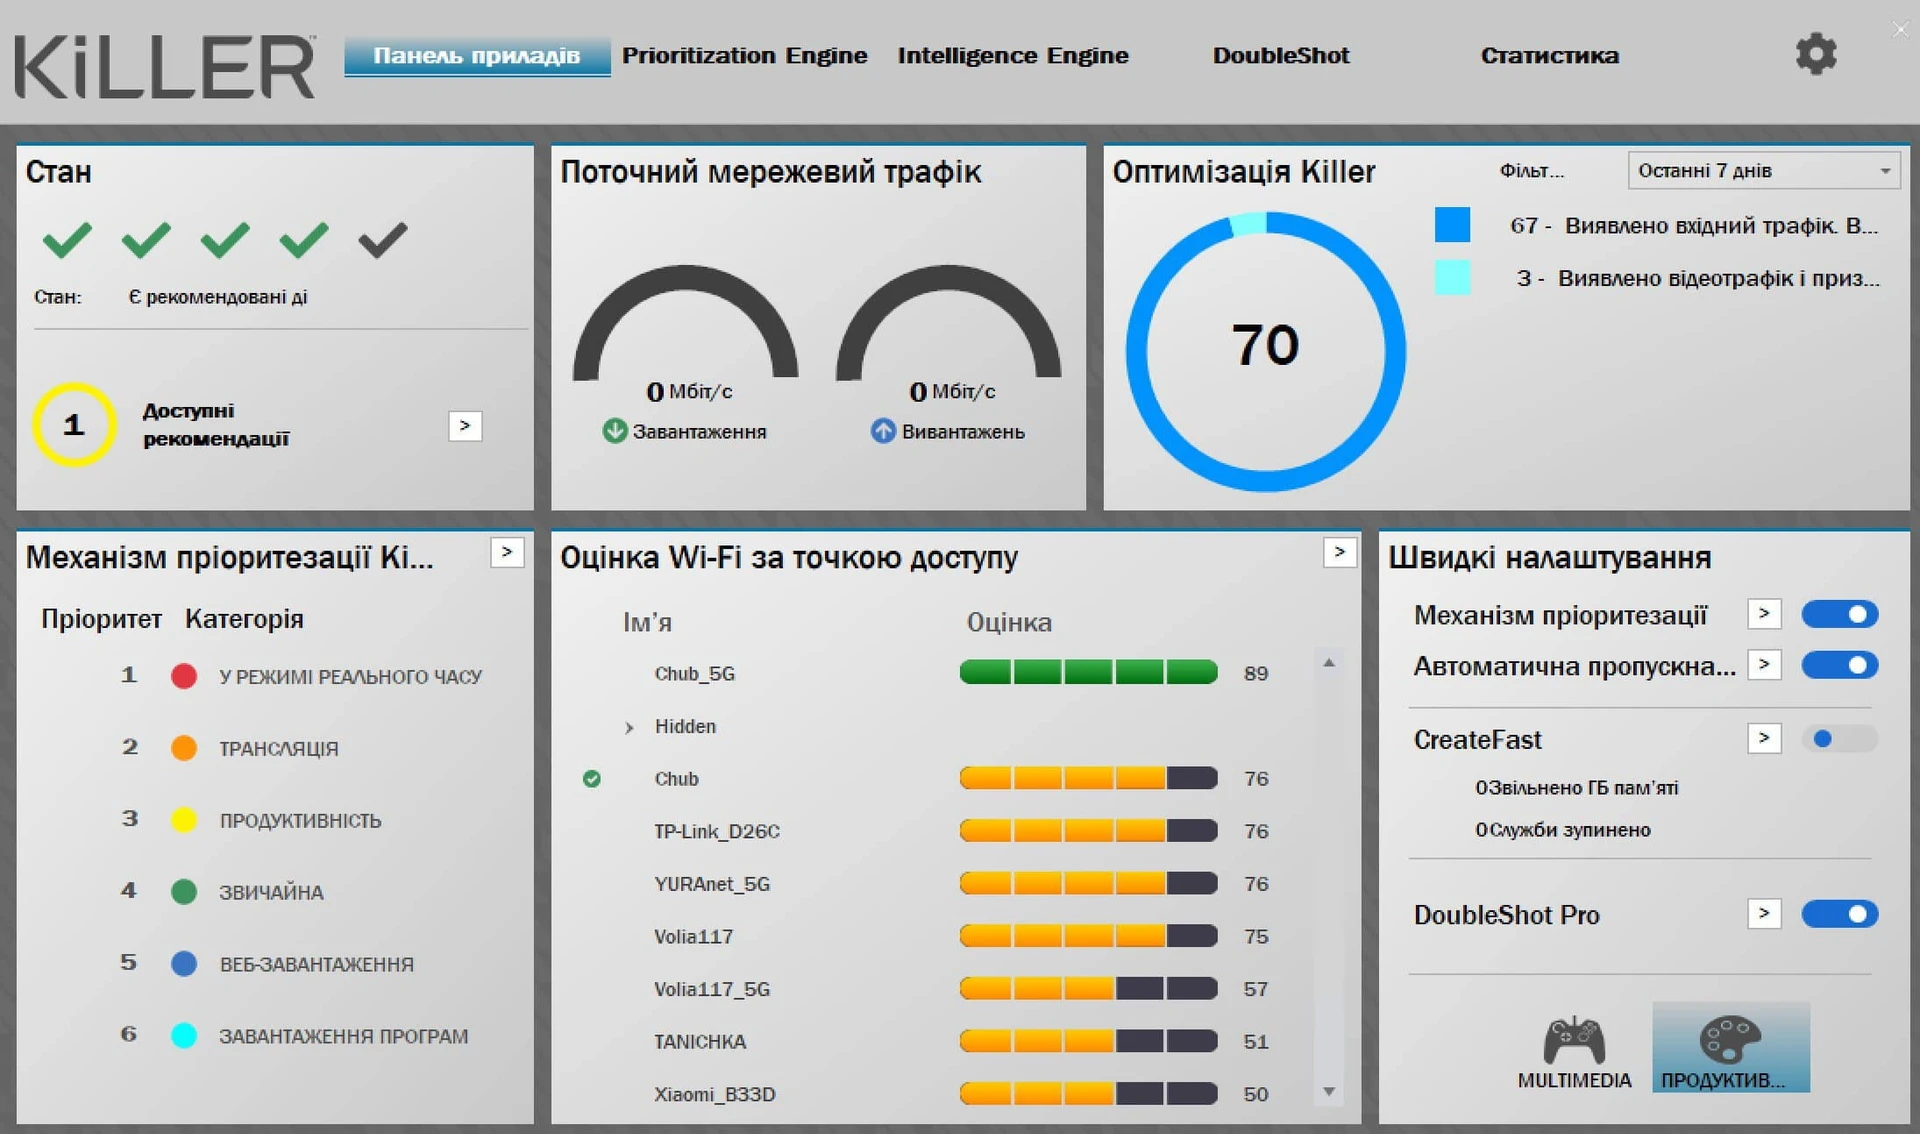Expand Механізм пріоритезації Ki... panel arrow
1920x1134 pixels.
pyautogui.click(x=507, y=552)
